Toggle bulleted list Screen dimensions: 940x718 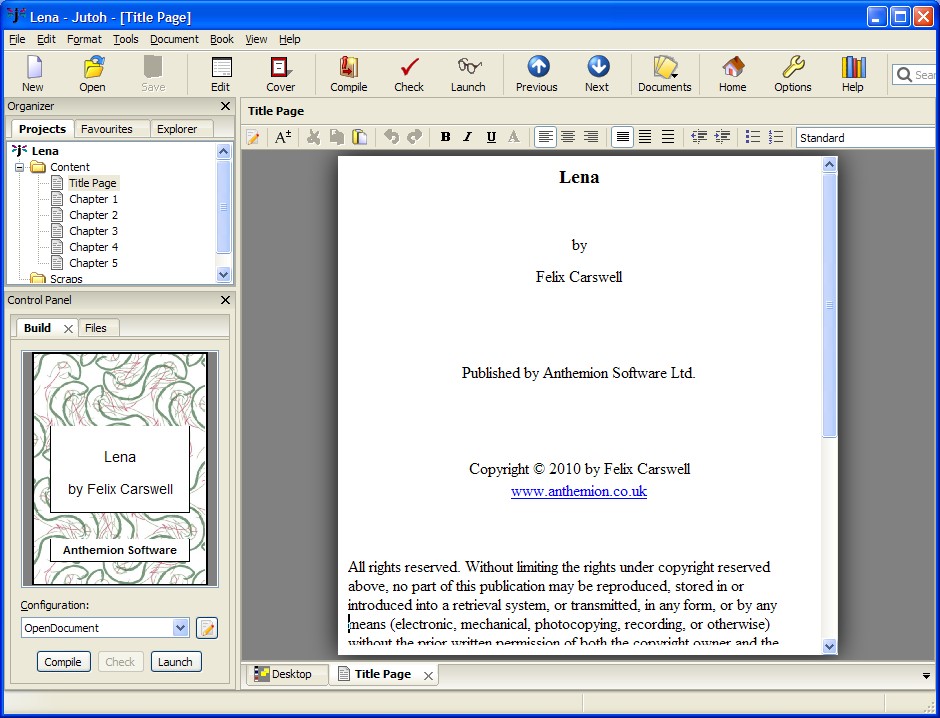[x=753, y=137]
